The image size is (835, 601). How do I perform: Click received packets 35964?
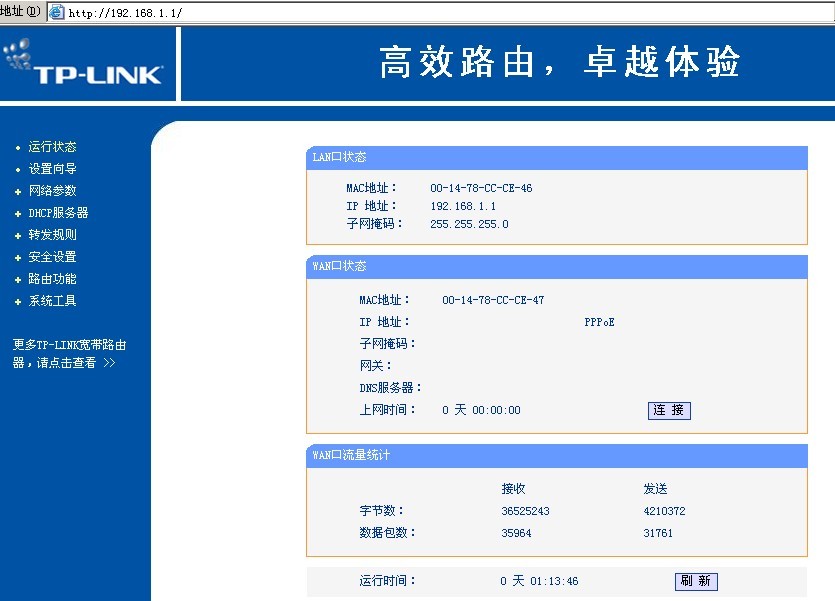[516, 533]
